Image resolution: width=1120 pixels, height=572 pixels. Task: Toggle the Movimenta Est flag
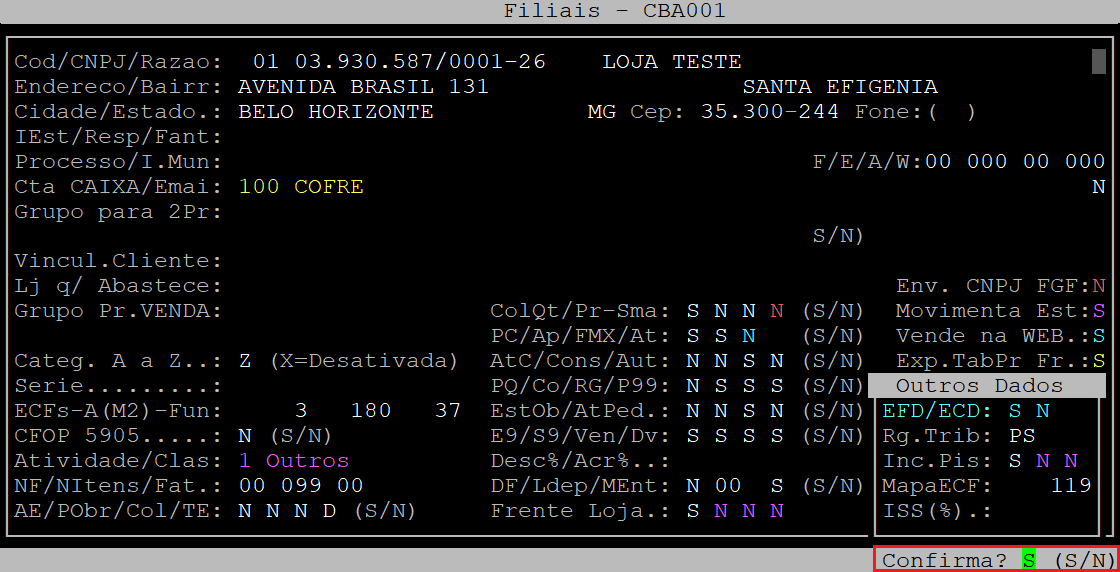click(x=1098, y=311)
